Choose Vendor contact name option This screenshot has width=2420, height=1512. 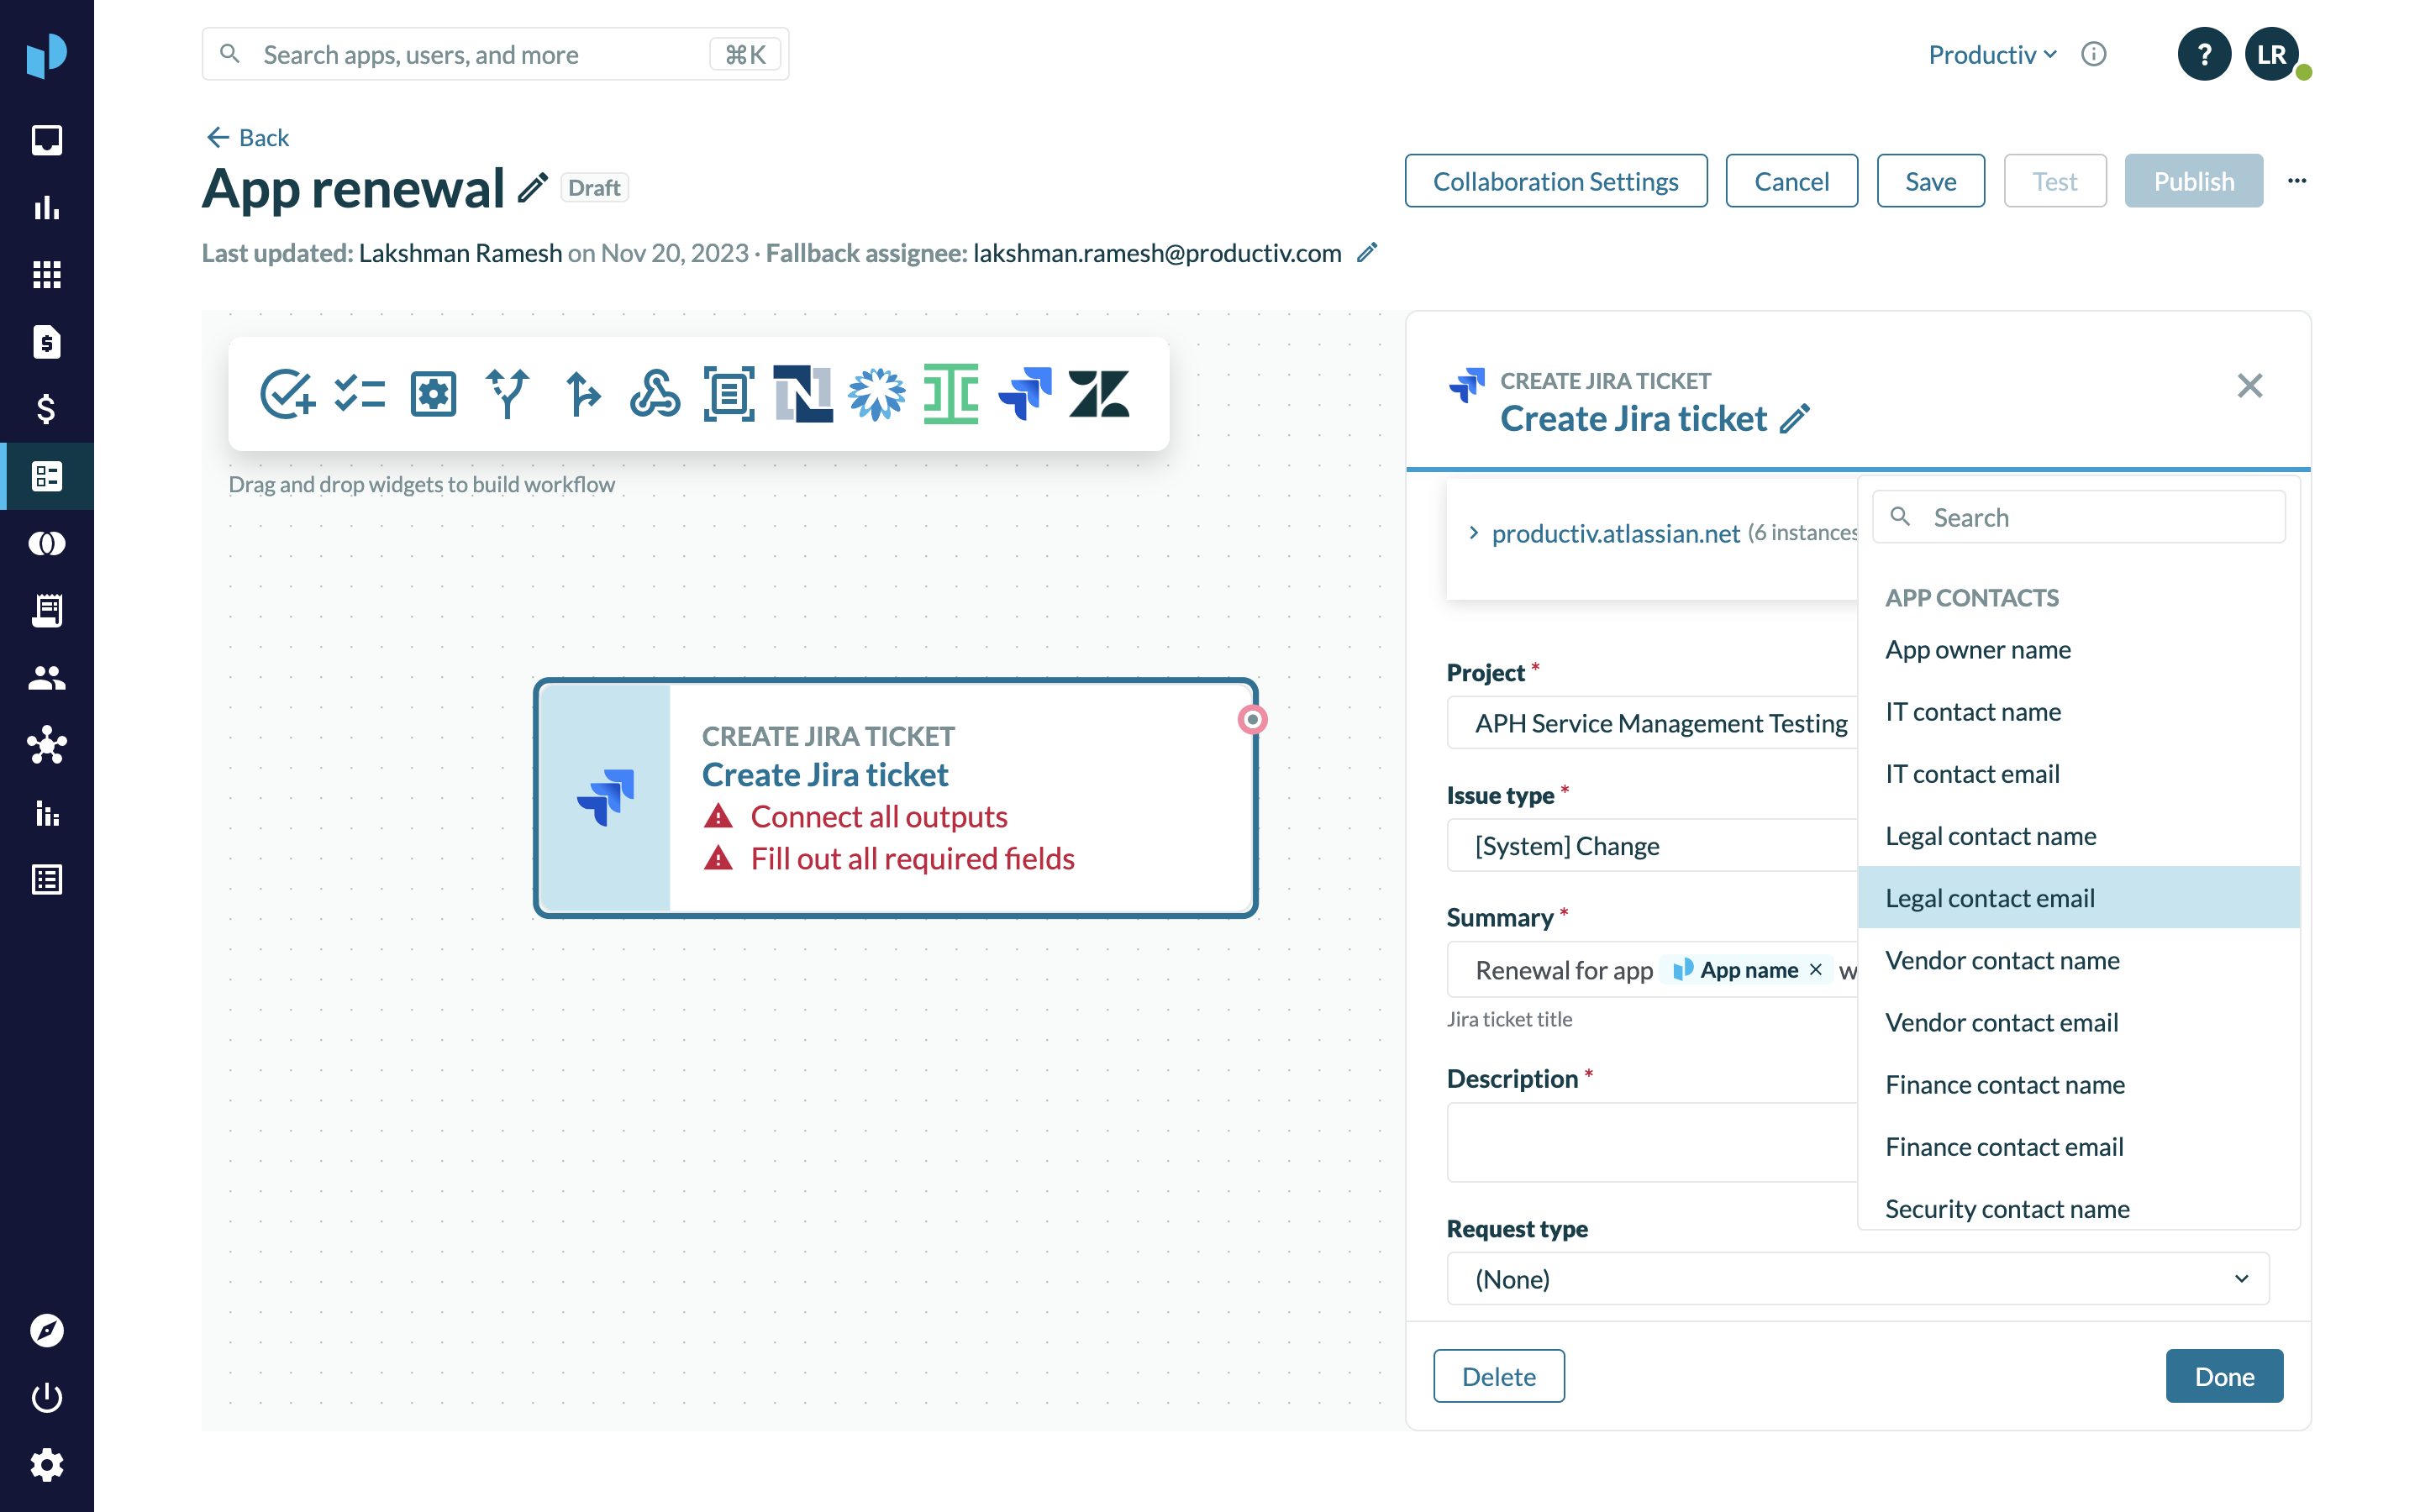click(x=2001, y=959)
